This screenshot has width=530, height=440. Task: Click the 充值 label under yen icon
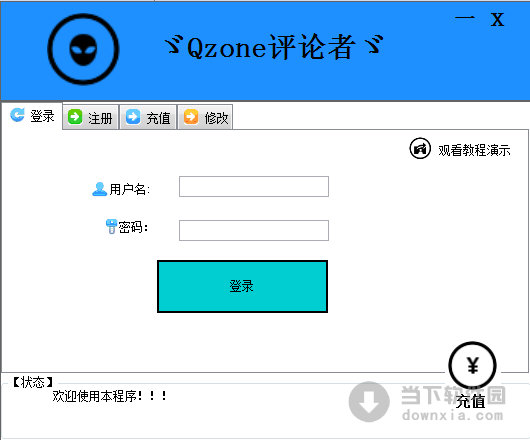471,401
